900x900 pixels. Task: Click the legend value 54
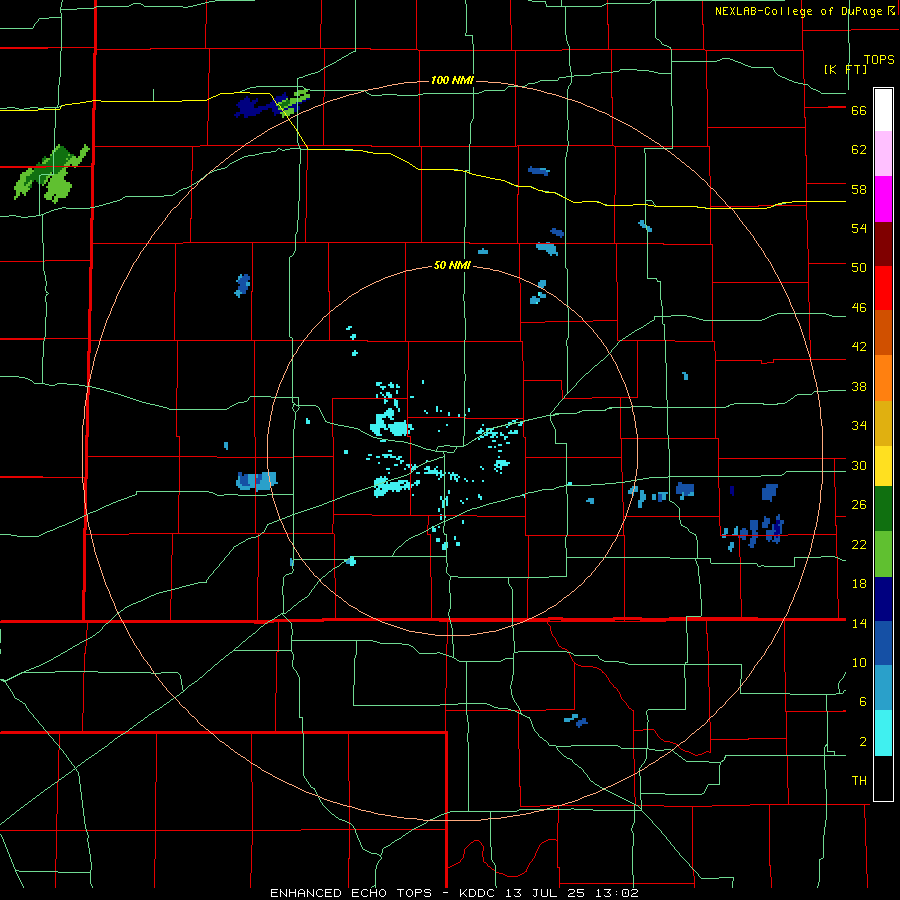[x=859, y=228]
